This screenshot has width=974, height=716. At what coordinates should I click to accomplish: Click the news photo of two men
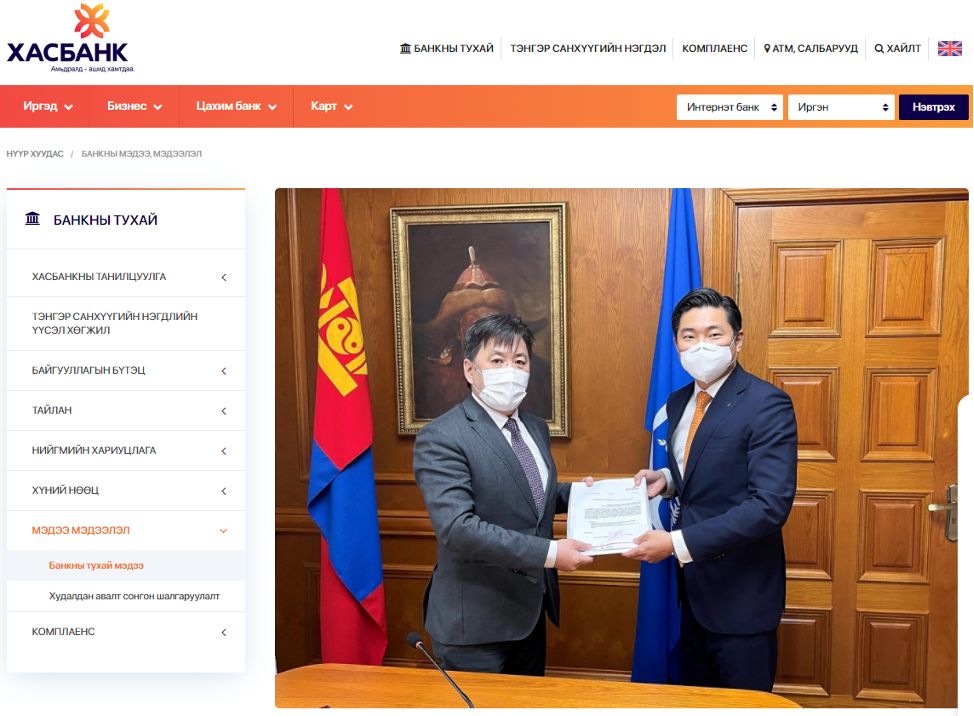tap(621, 447)
